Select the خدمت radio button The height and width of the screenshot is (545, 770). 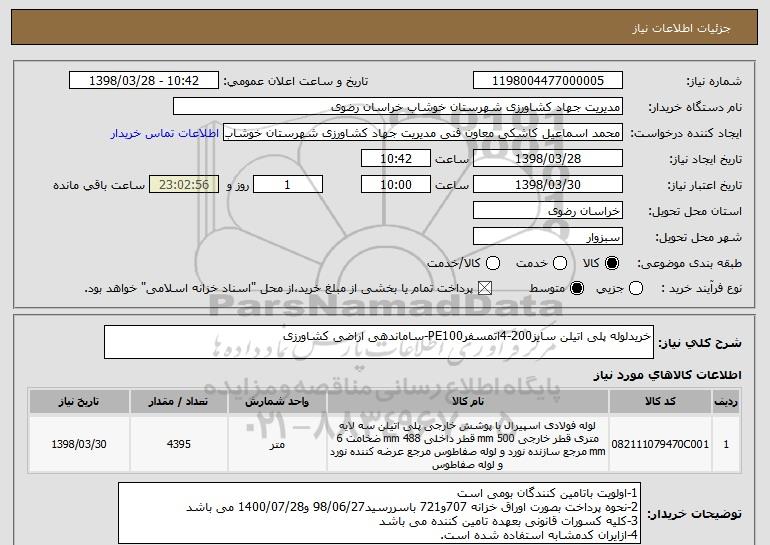point(560,264)
